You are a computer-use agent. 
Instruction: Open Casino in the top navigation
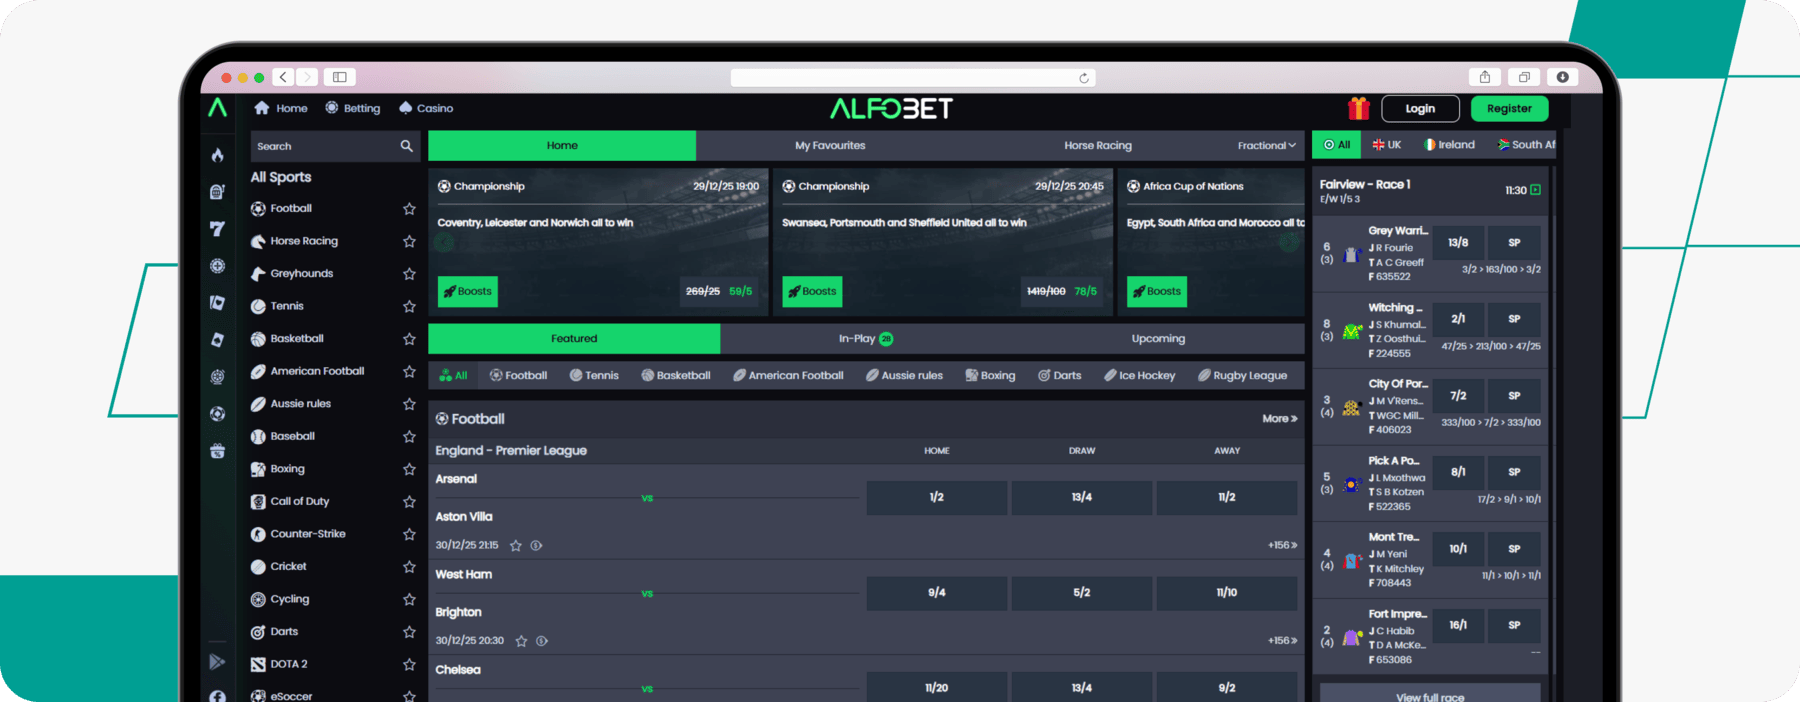coord(426,108)
